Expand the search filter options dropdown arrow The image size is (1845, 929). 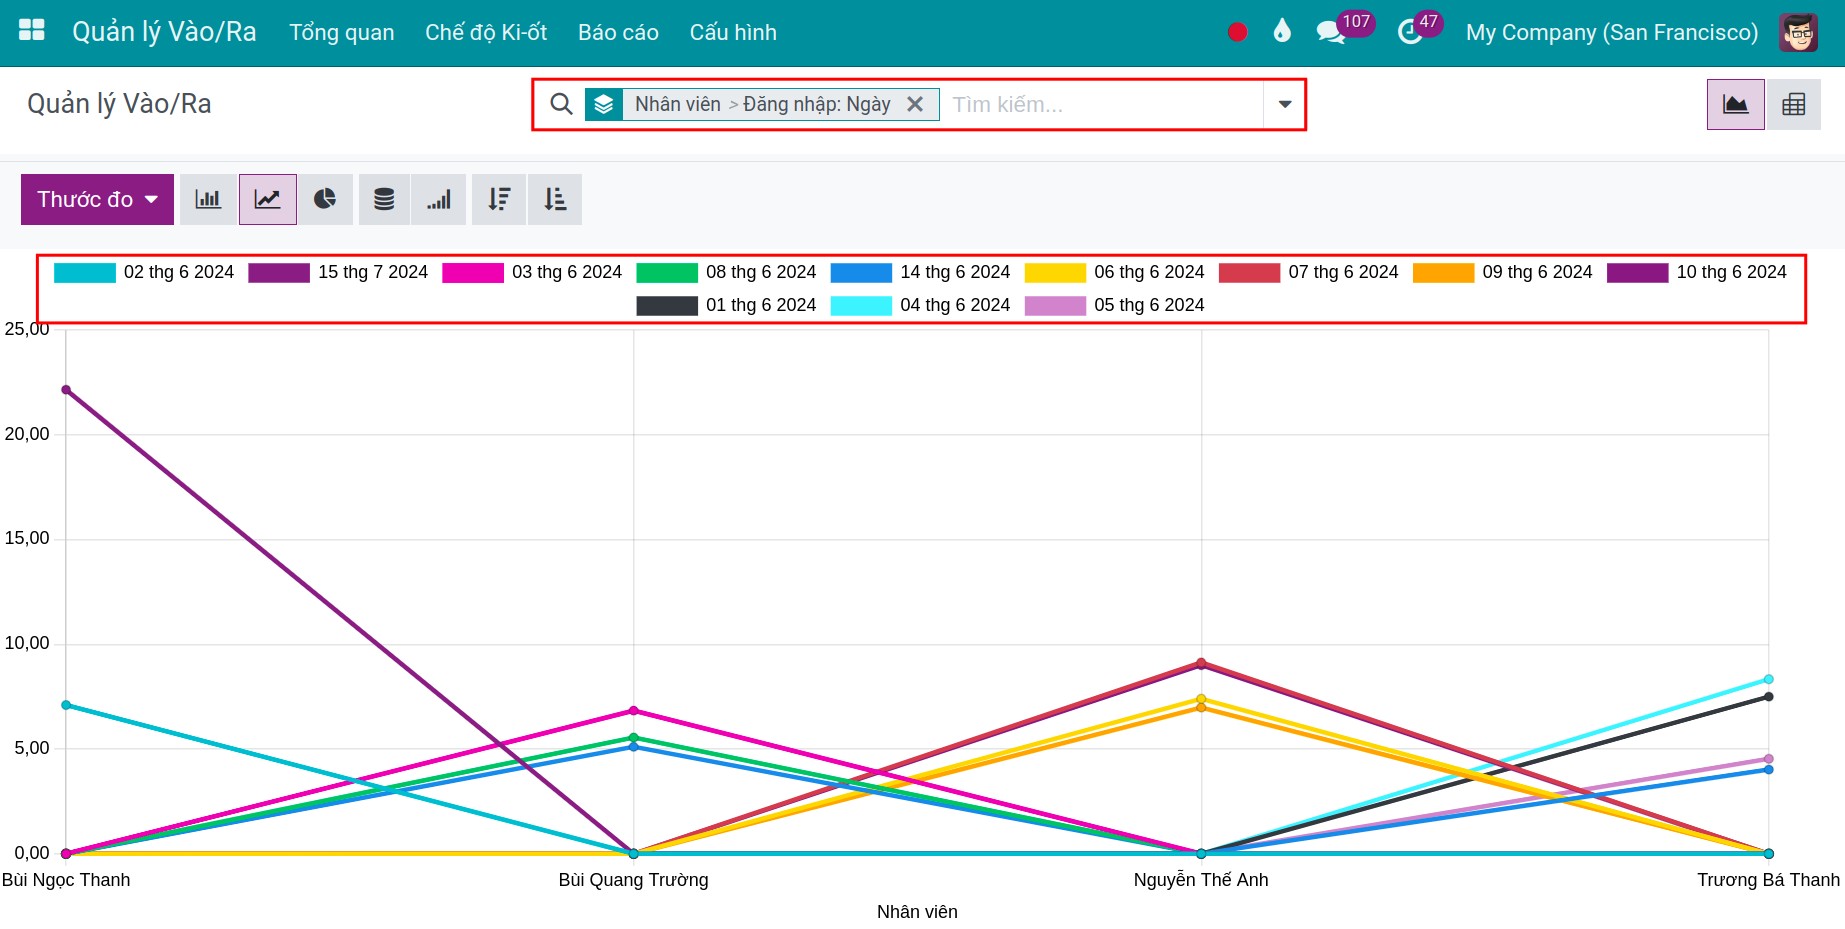1285,104
